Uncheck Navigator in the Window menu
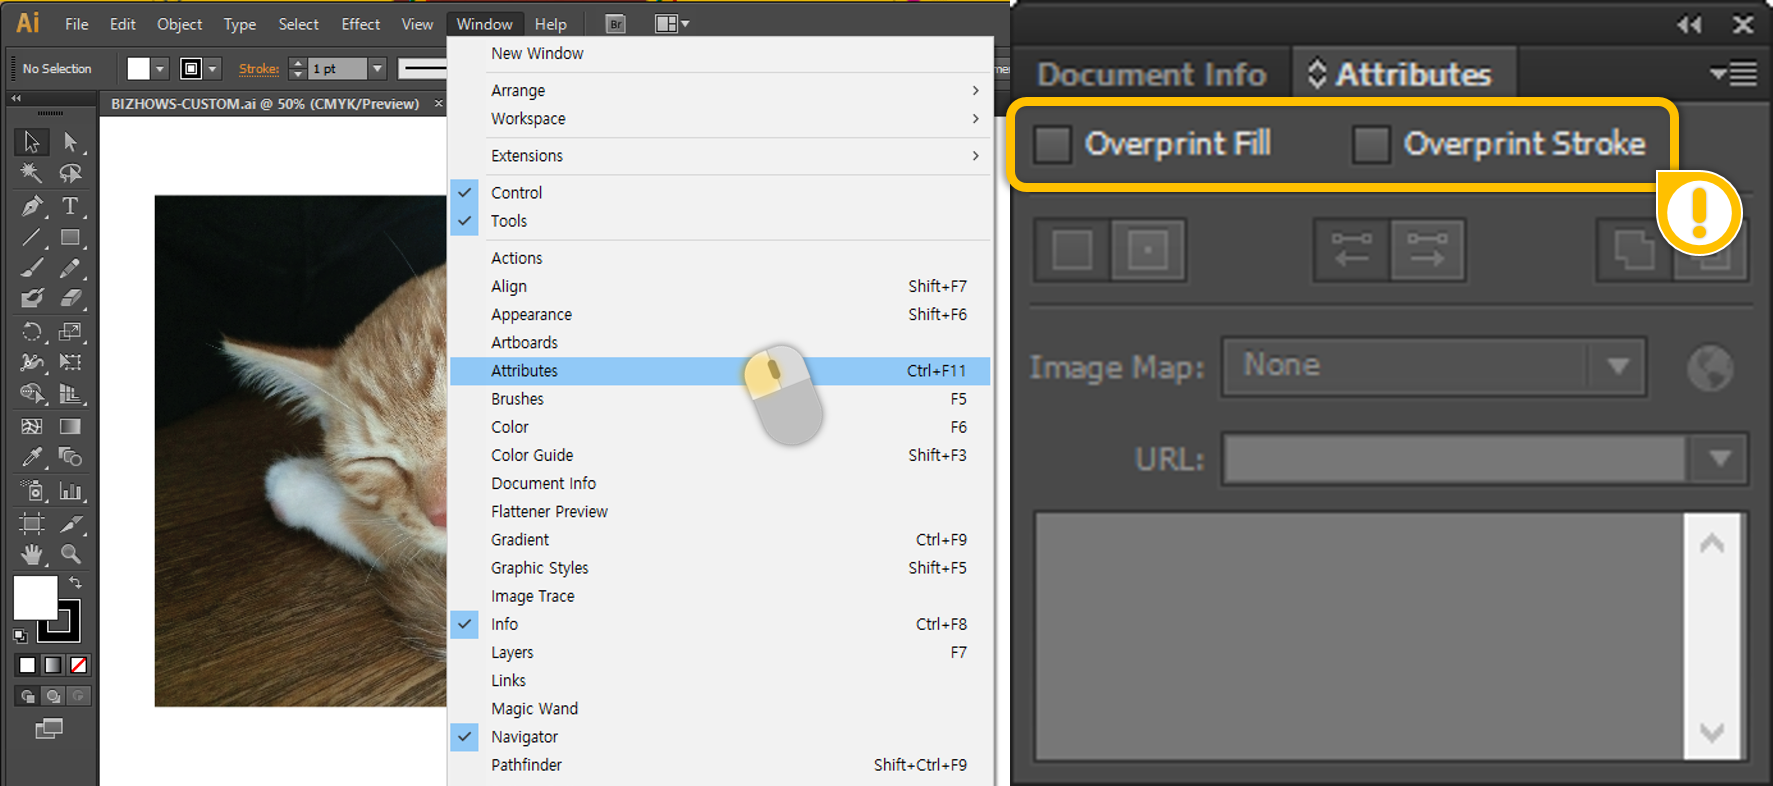The height and width of the screenshot is (786, 1773). pyautogui.click(x=524, y=737)
